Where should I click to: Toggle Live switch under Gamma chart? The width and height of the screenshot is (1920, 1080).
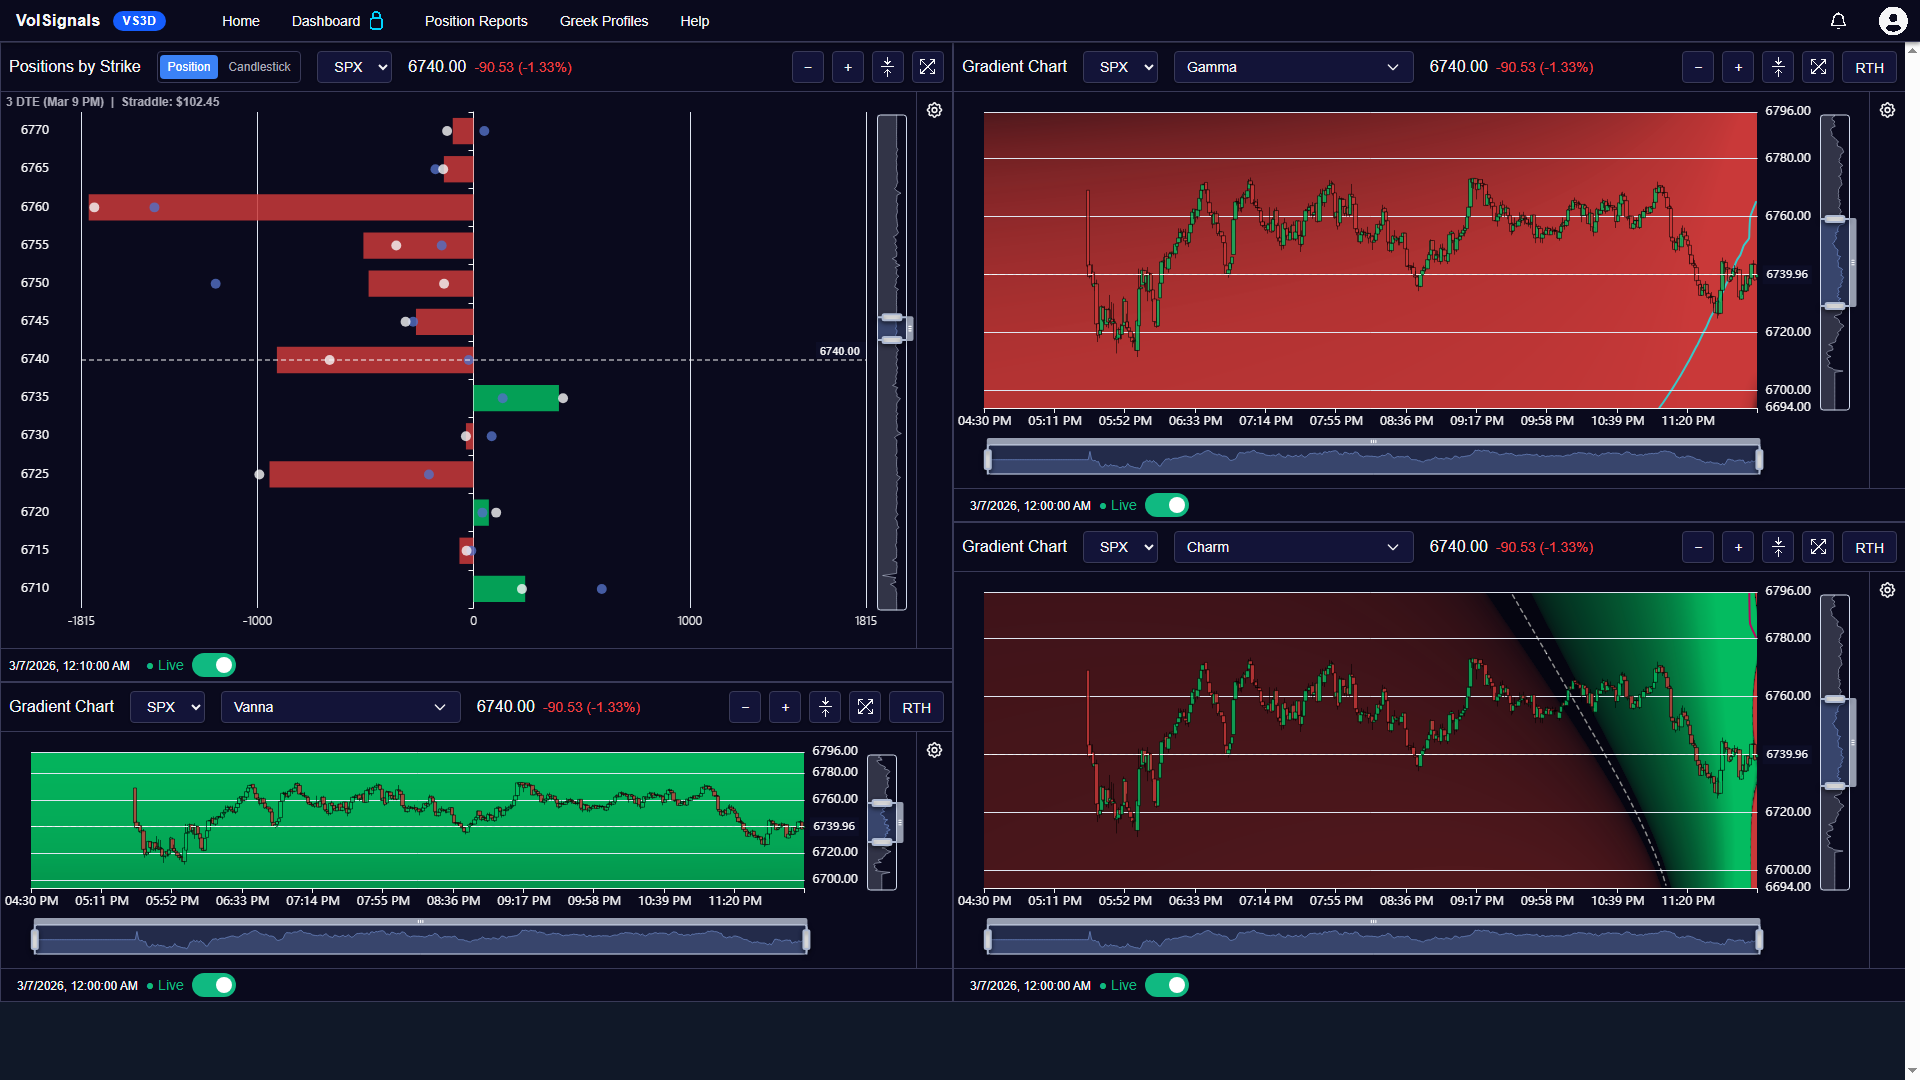(1167, 505)
